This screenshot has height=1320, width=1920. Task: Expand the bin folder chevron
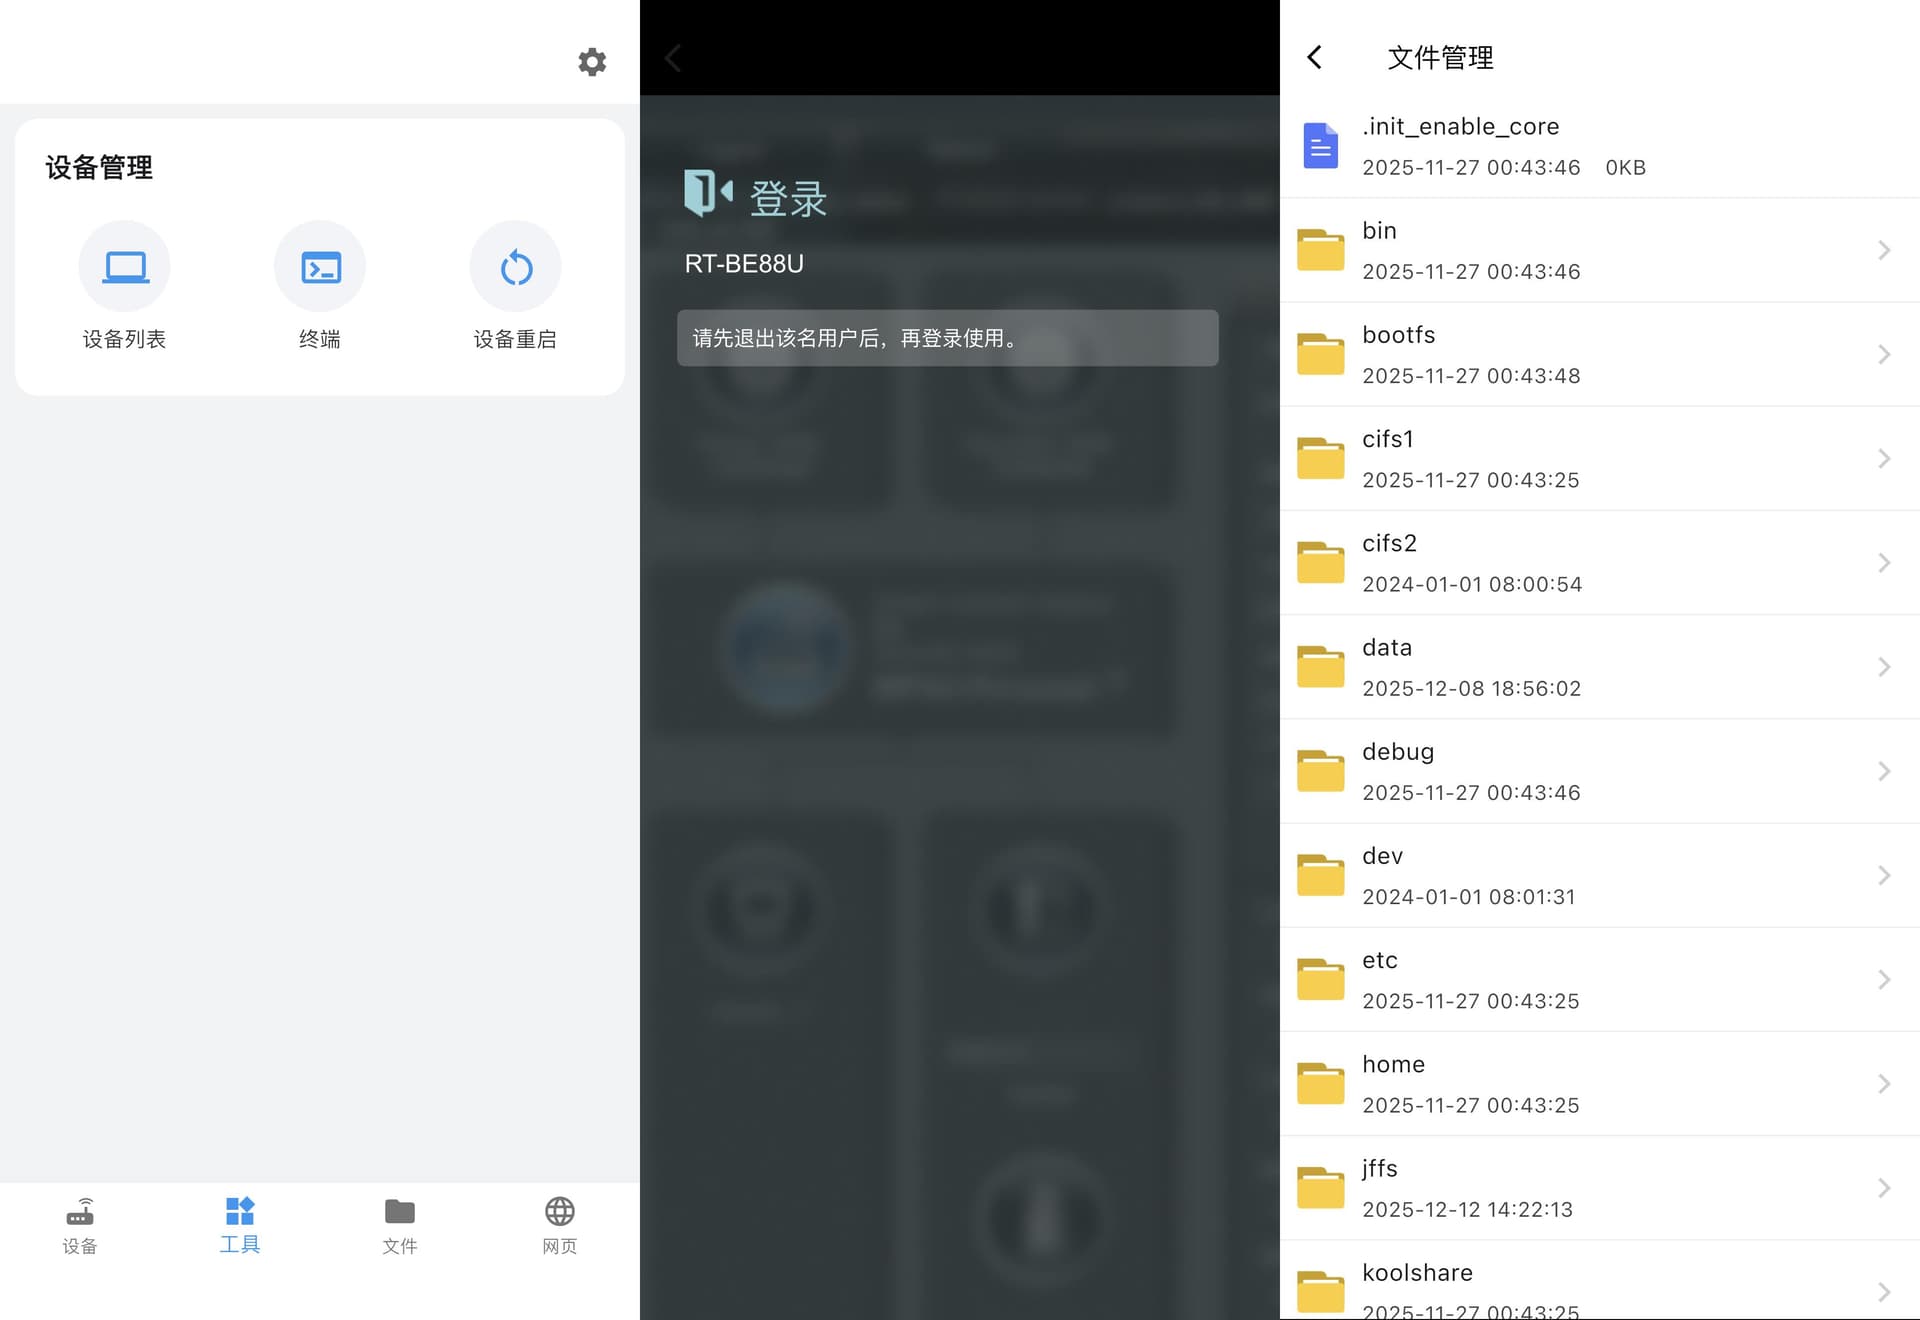click(1883, 250)
